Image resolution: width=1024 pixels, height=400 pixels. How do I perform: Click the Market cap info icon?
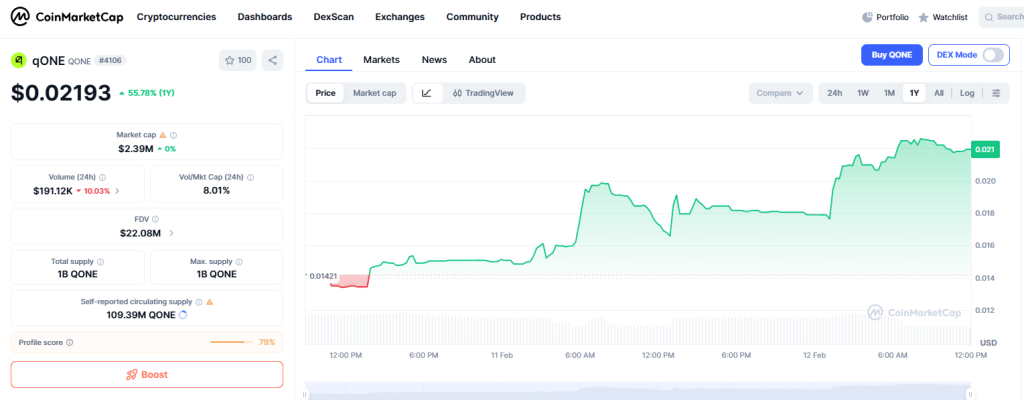pyautogui.click(x=174, y=135)
